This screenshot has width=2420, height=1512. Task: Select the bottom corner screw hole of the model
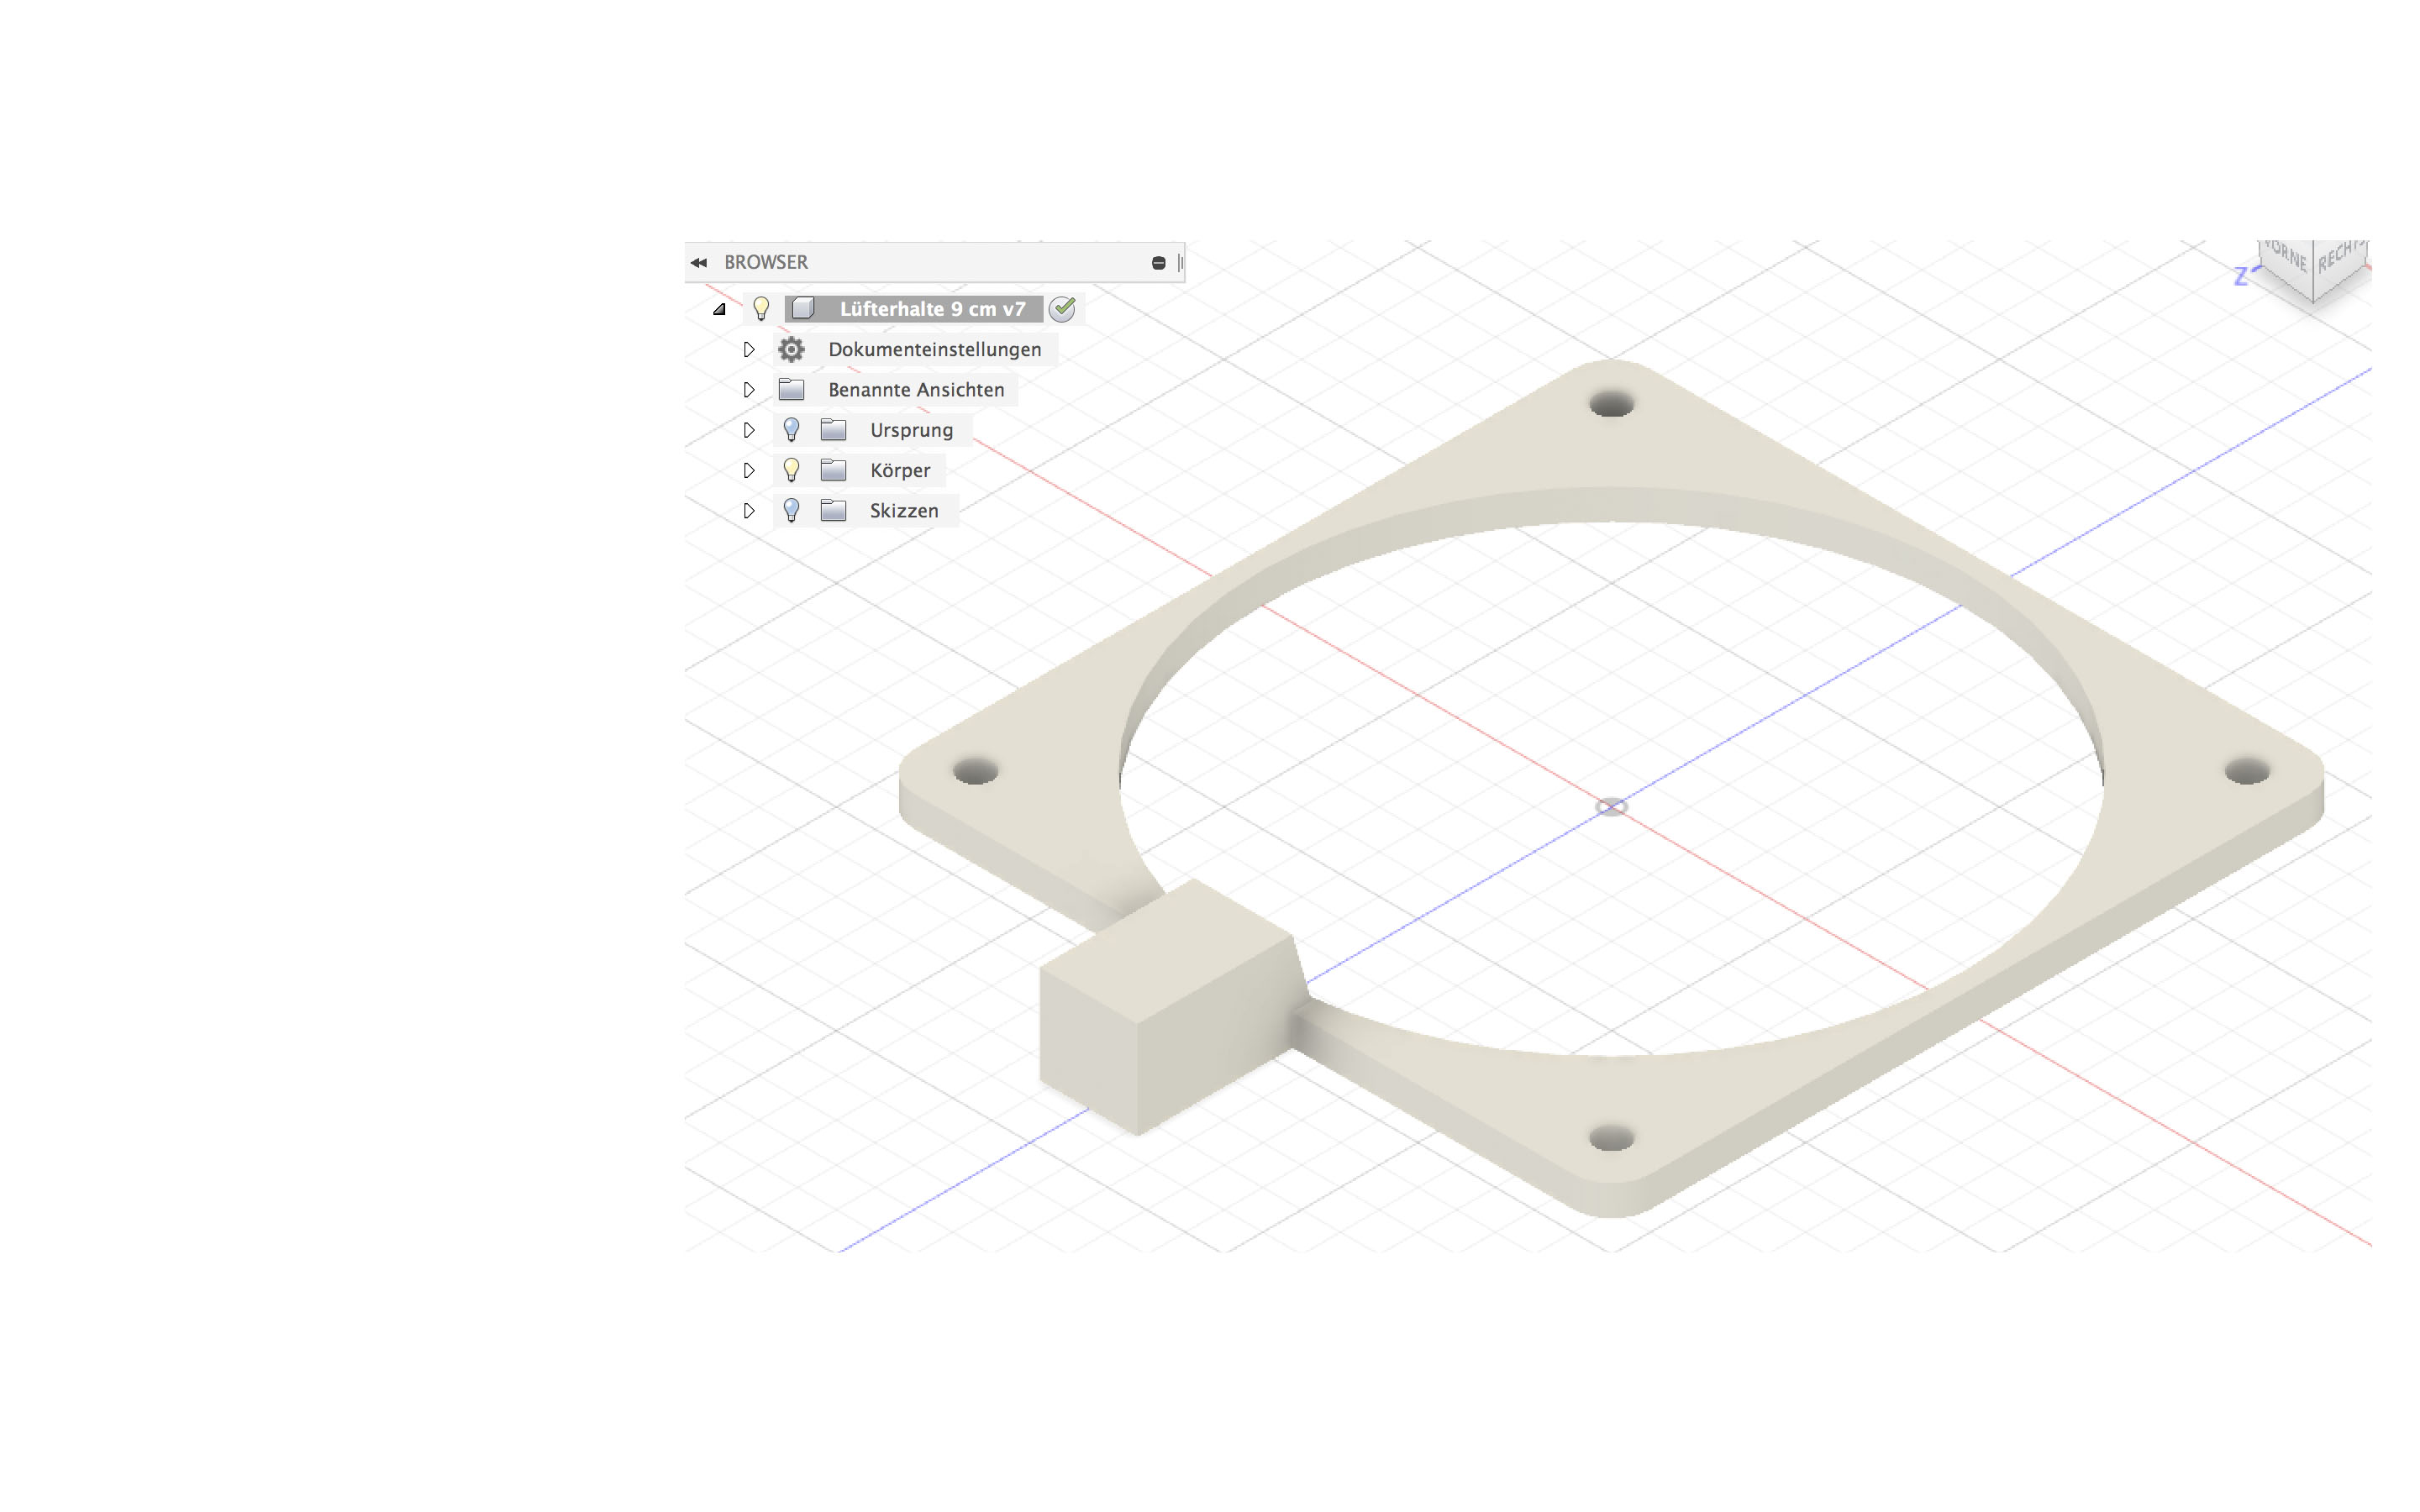[x=1611, y=1138]
